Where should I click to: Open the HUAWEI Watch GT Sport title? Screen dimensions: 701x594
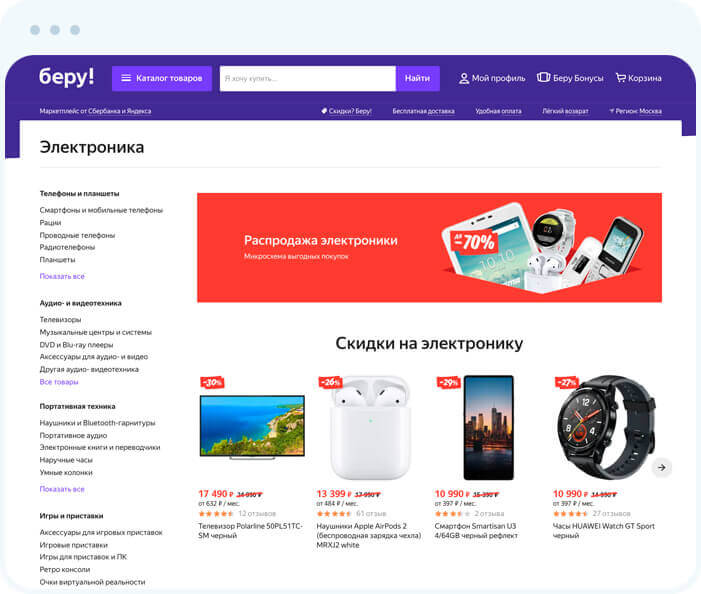(x=604, y=531)
